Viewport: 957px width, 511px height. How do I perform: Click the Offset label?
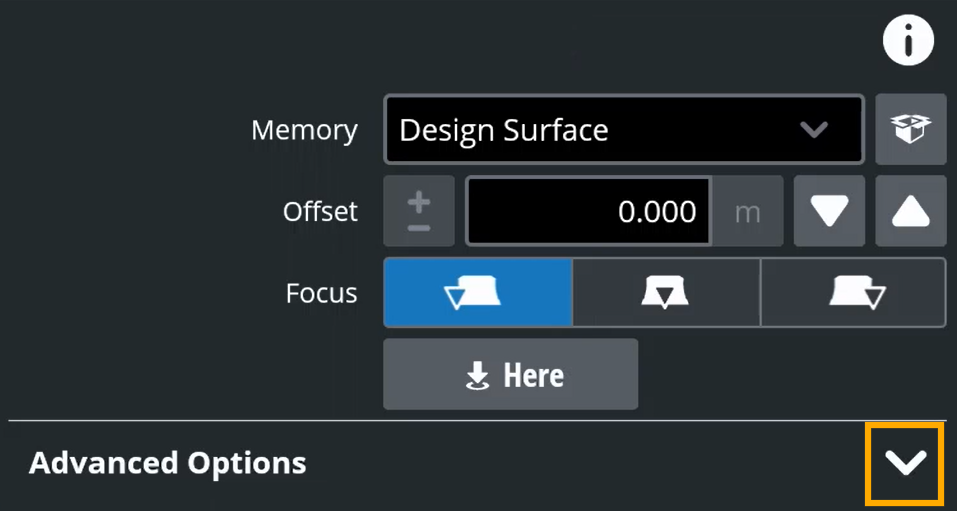click(x=320, y=211)
